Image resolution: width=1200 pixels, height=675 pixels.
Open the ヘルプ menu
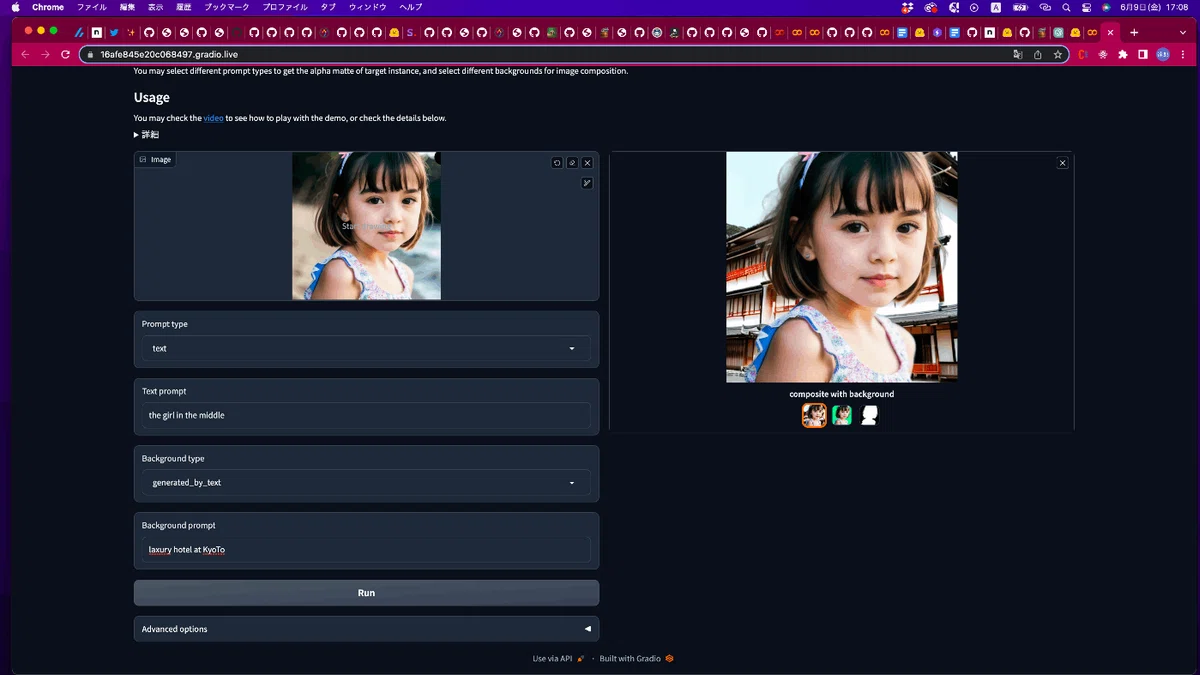pyautogui.click(x=411, y=7)
